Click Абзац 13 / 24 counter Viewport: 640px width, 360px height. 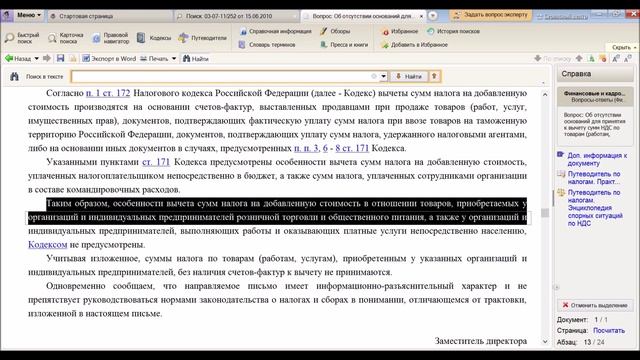[581, 342]
